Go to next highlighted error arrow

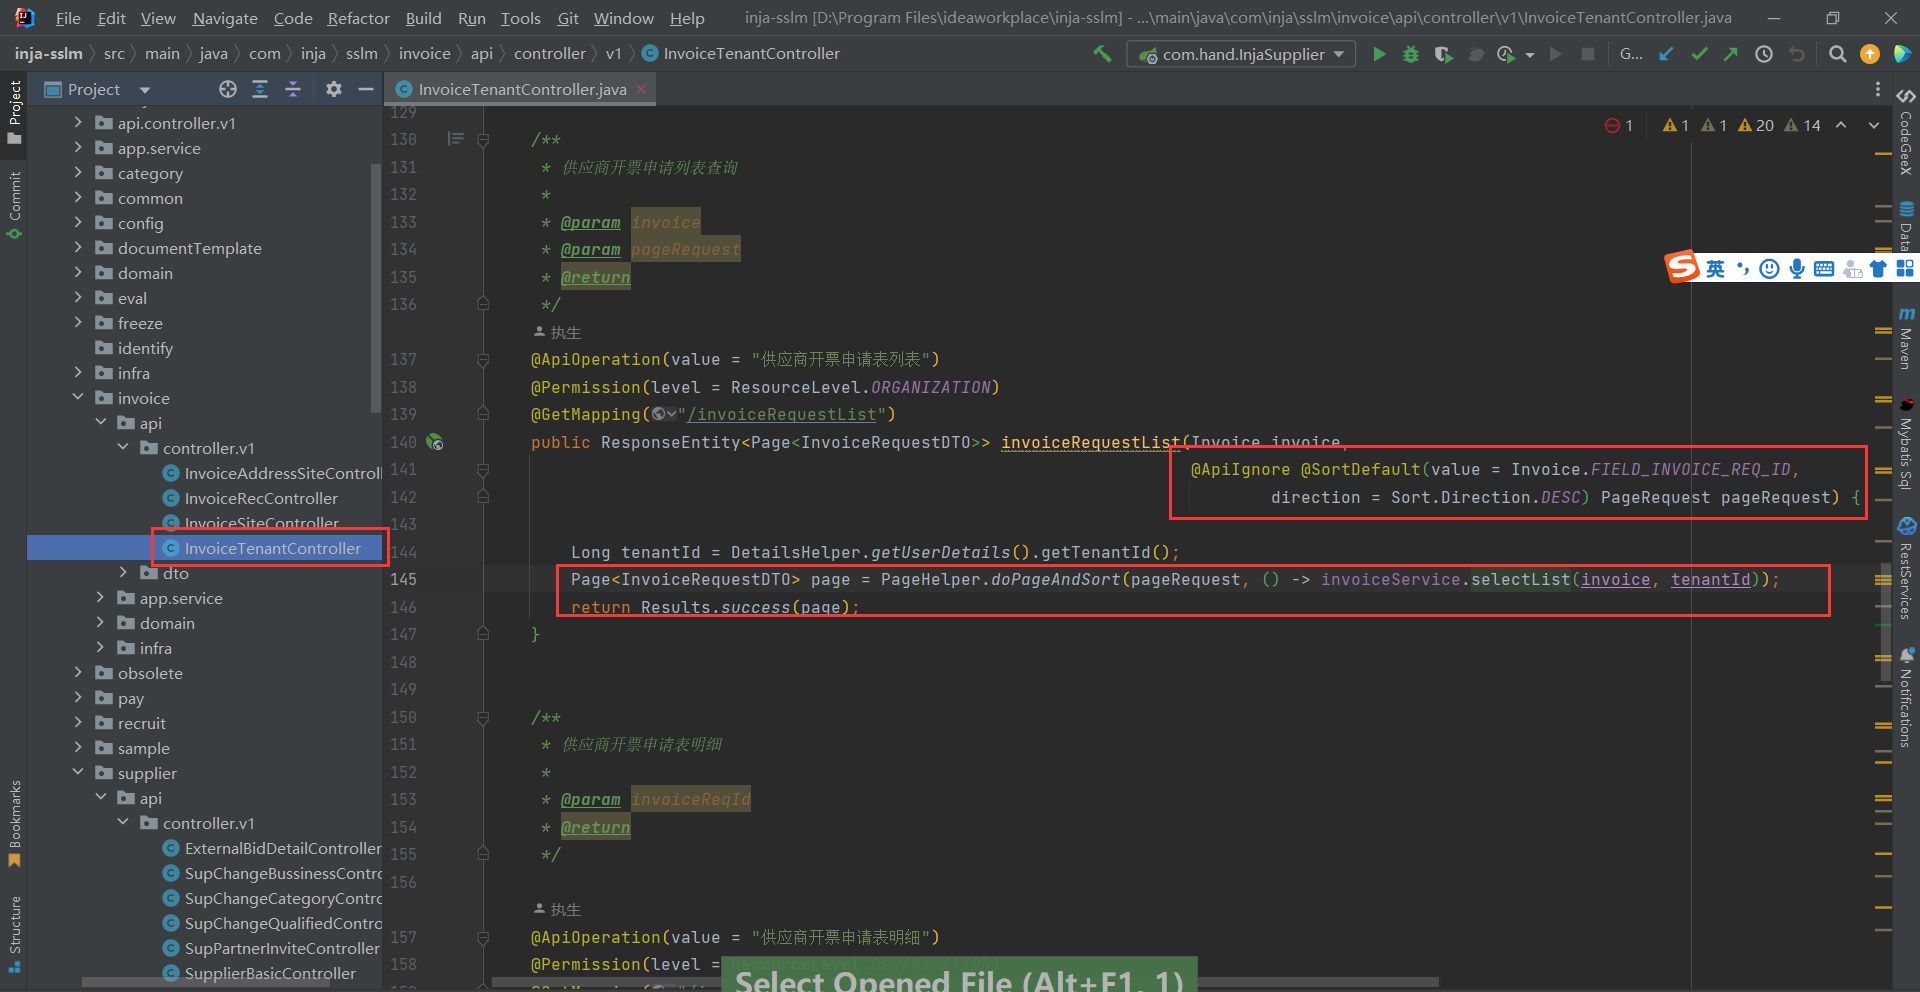(1874, 125)
